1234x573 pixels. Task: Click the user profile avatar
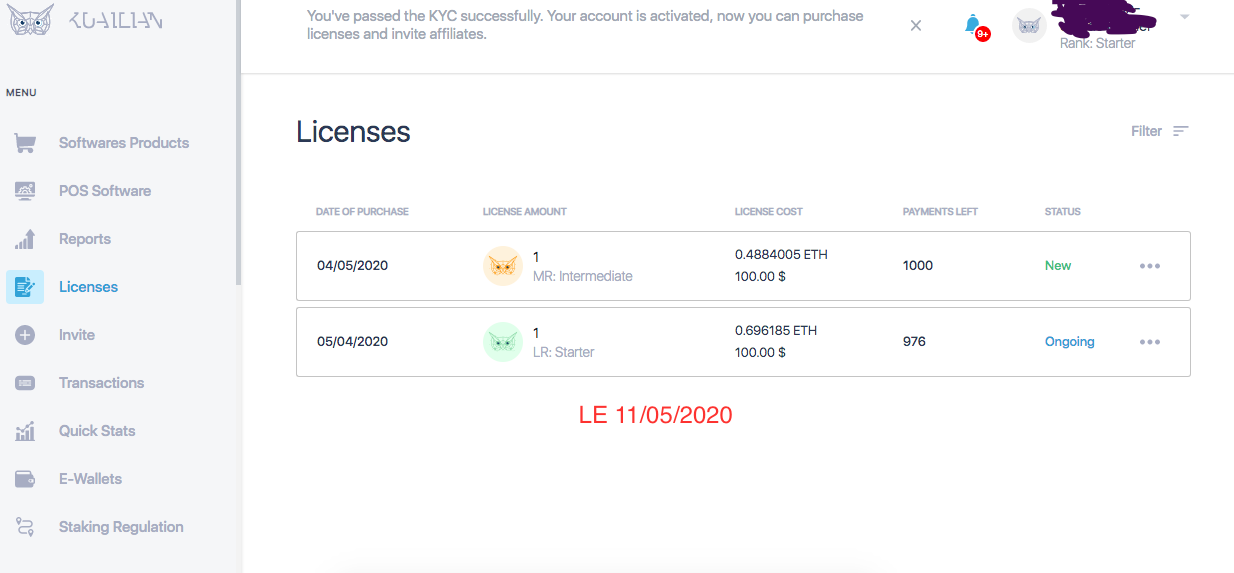click(1029, 26)
